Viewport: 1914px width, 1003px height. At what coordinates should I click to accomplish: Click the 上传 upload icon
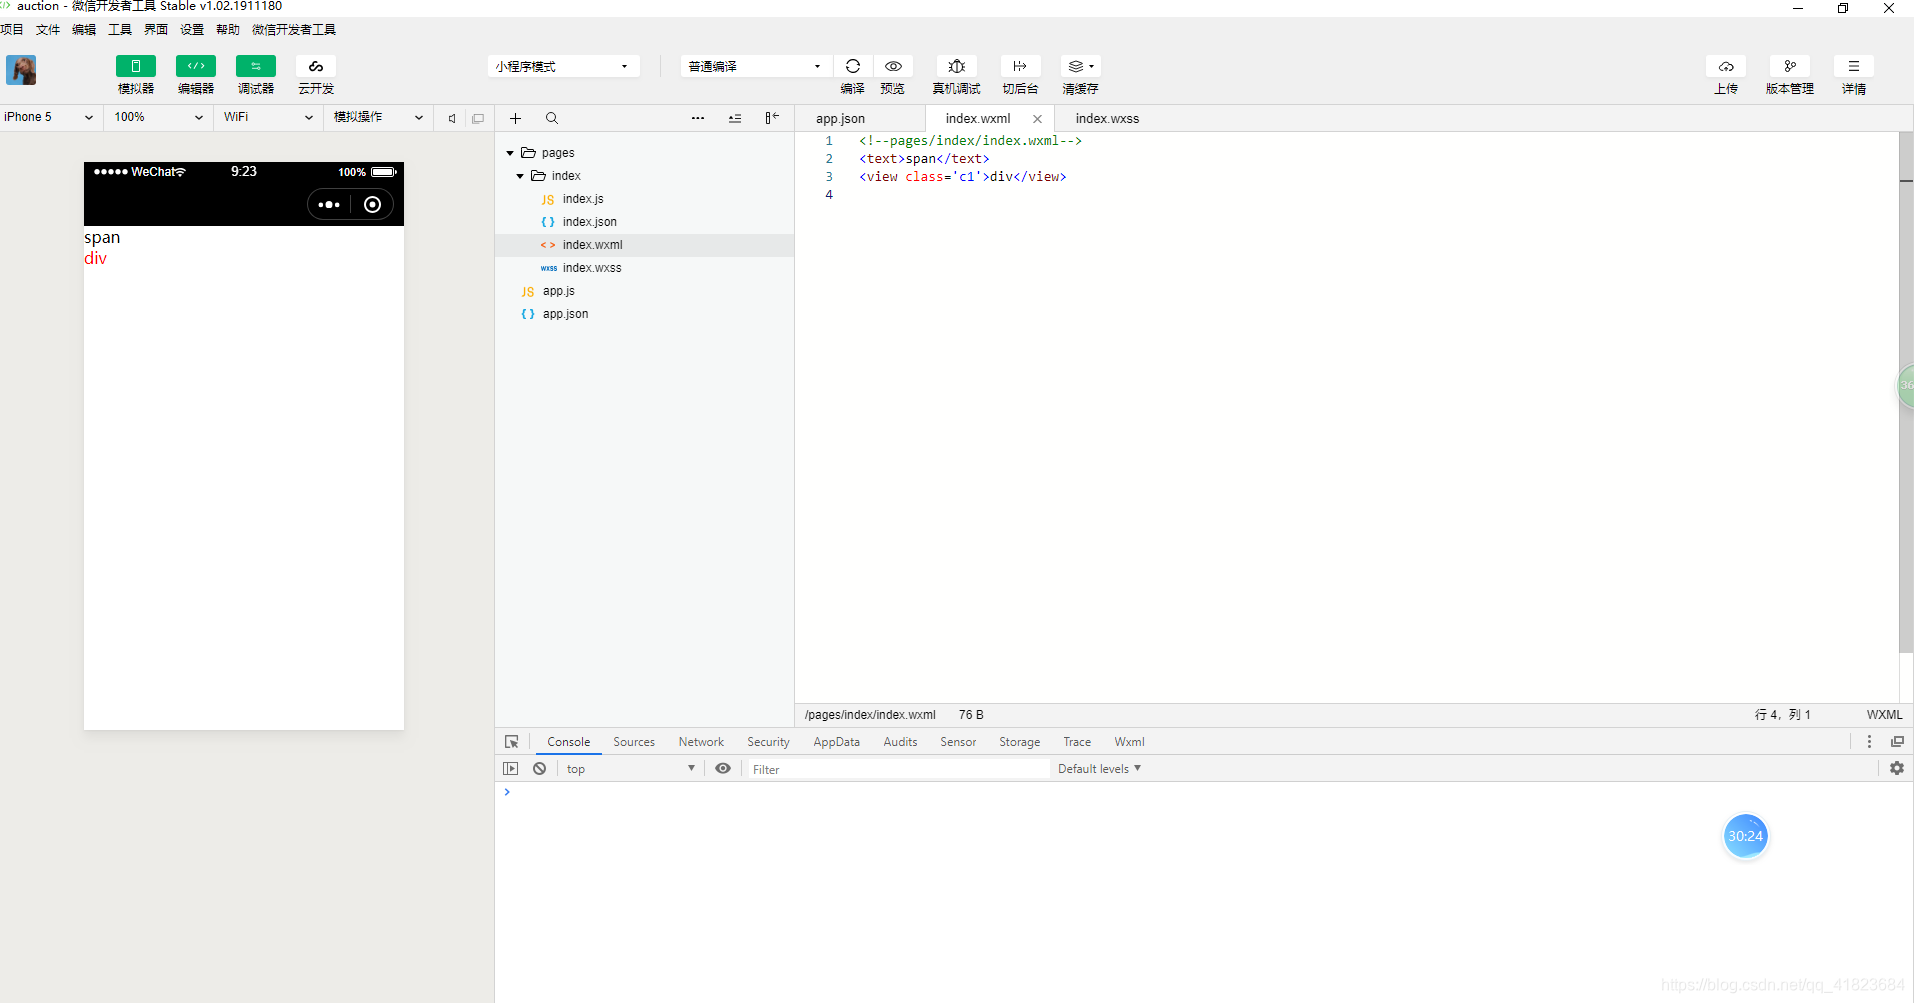(x=1727, y=66)
